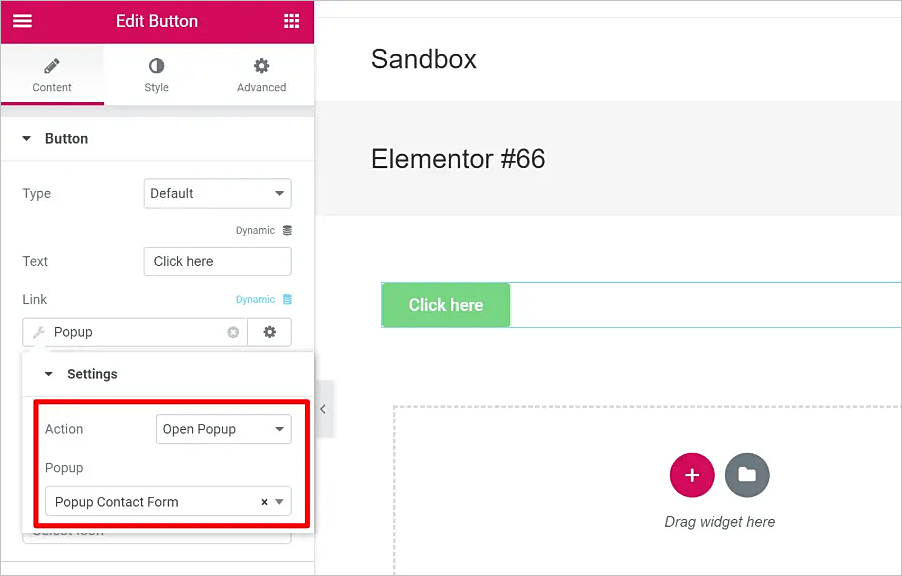Image resolution: width=902 pixels, height=576 pixels.
Task: Open the Type dropdown
Action: coord(217,193)
